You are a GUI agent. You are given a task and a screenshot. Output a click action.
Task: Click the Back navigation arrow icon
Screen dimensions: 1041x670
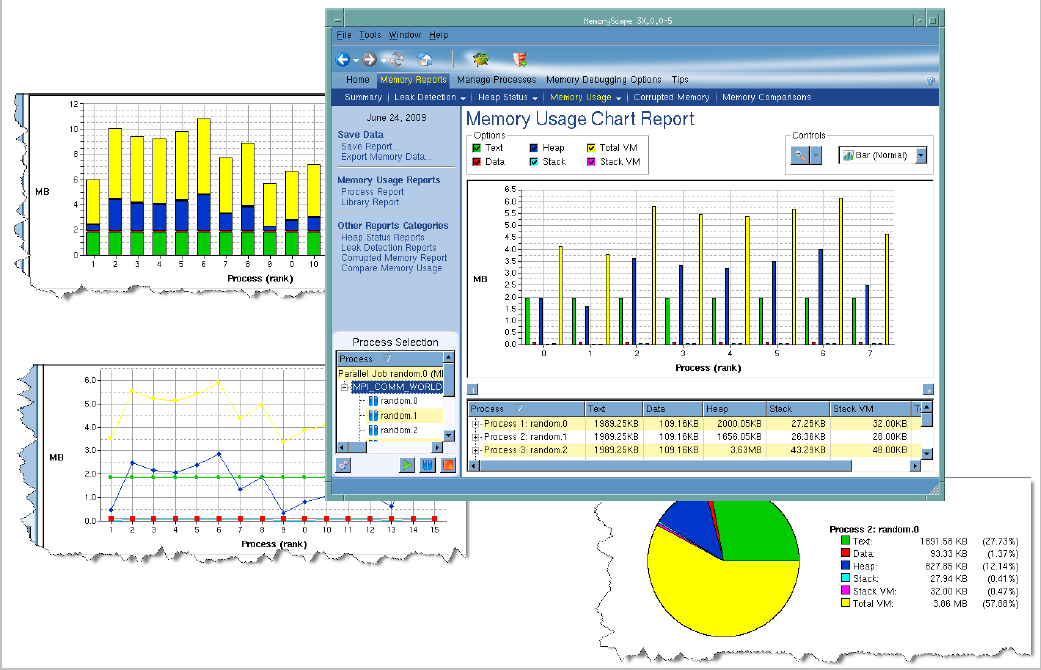click(342, 59)
